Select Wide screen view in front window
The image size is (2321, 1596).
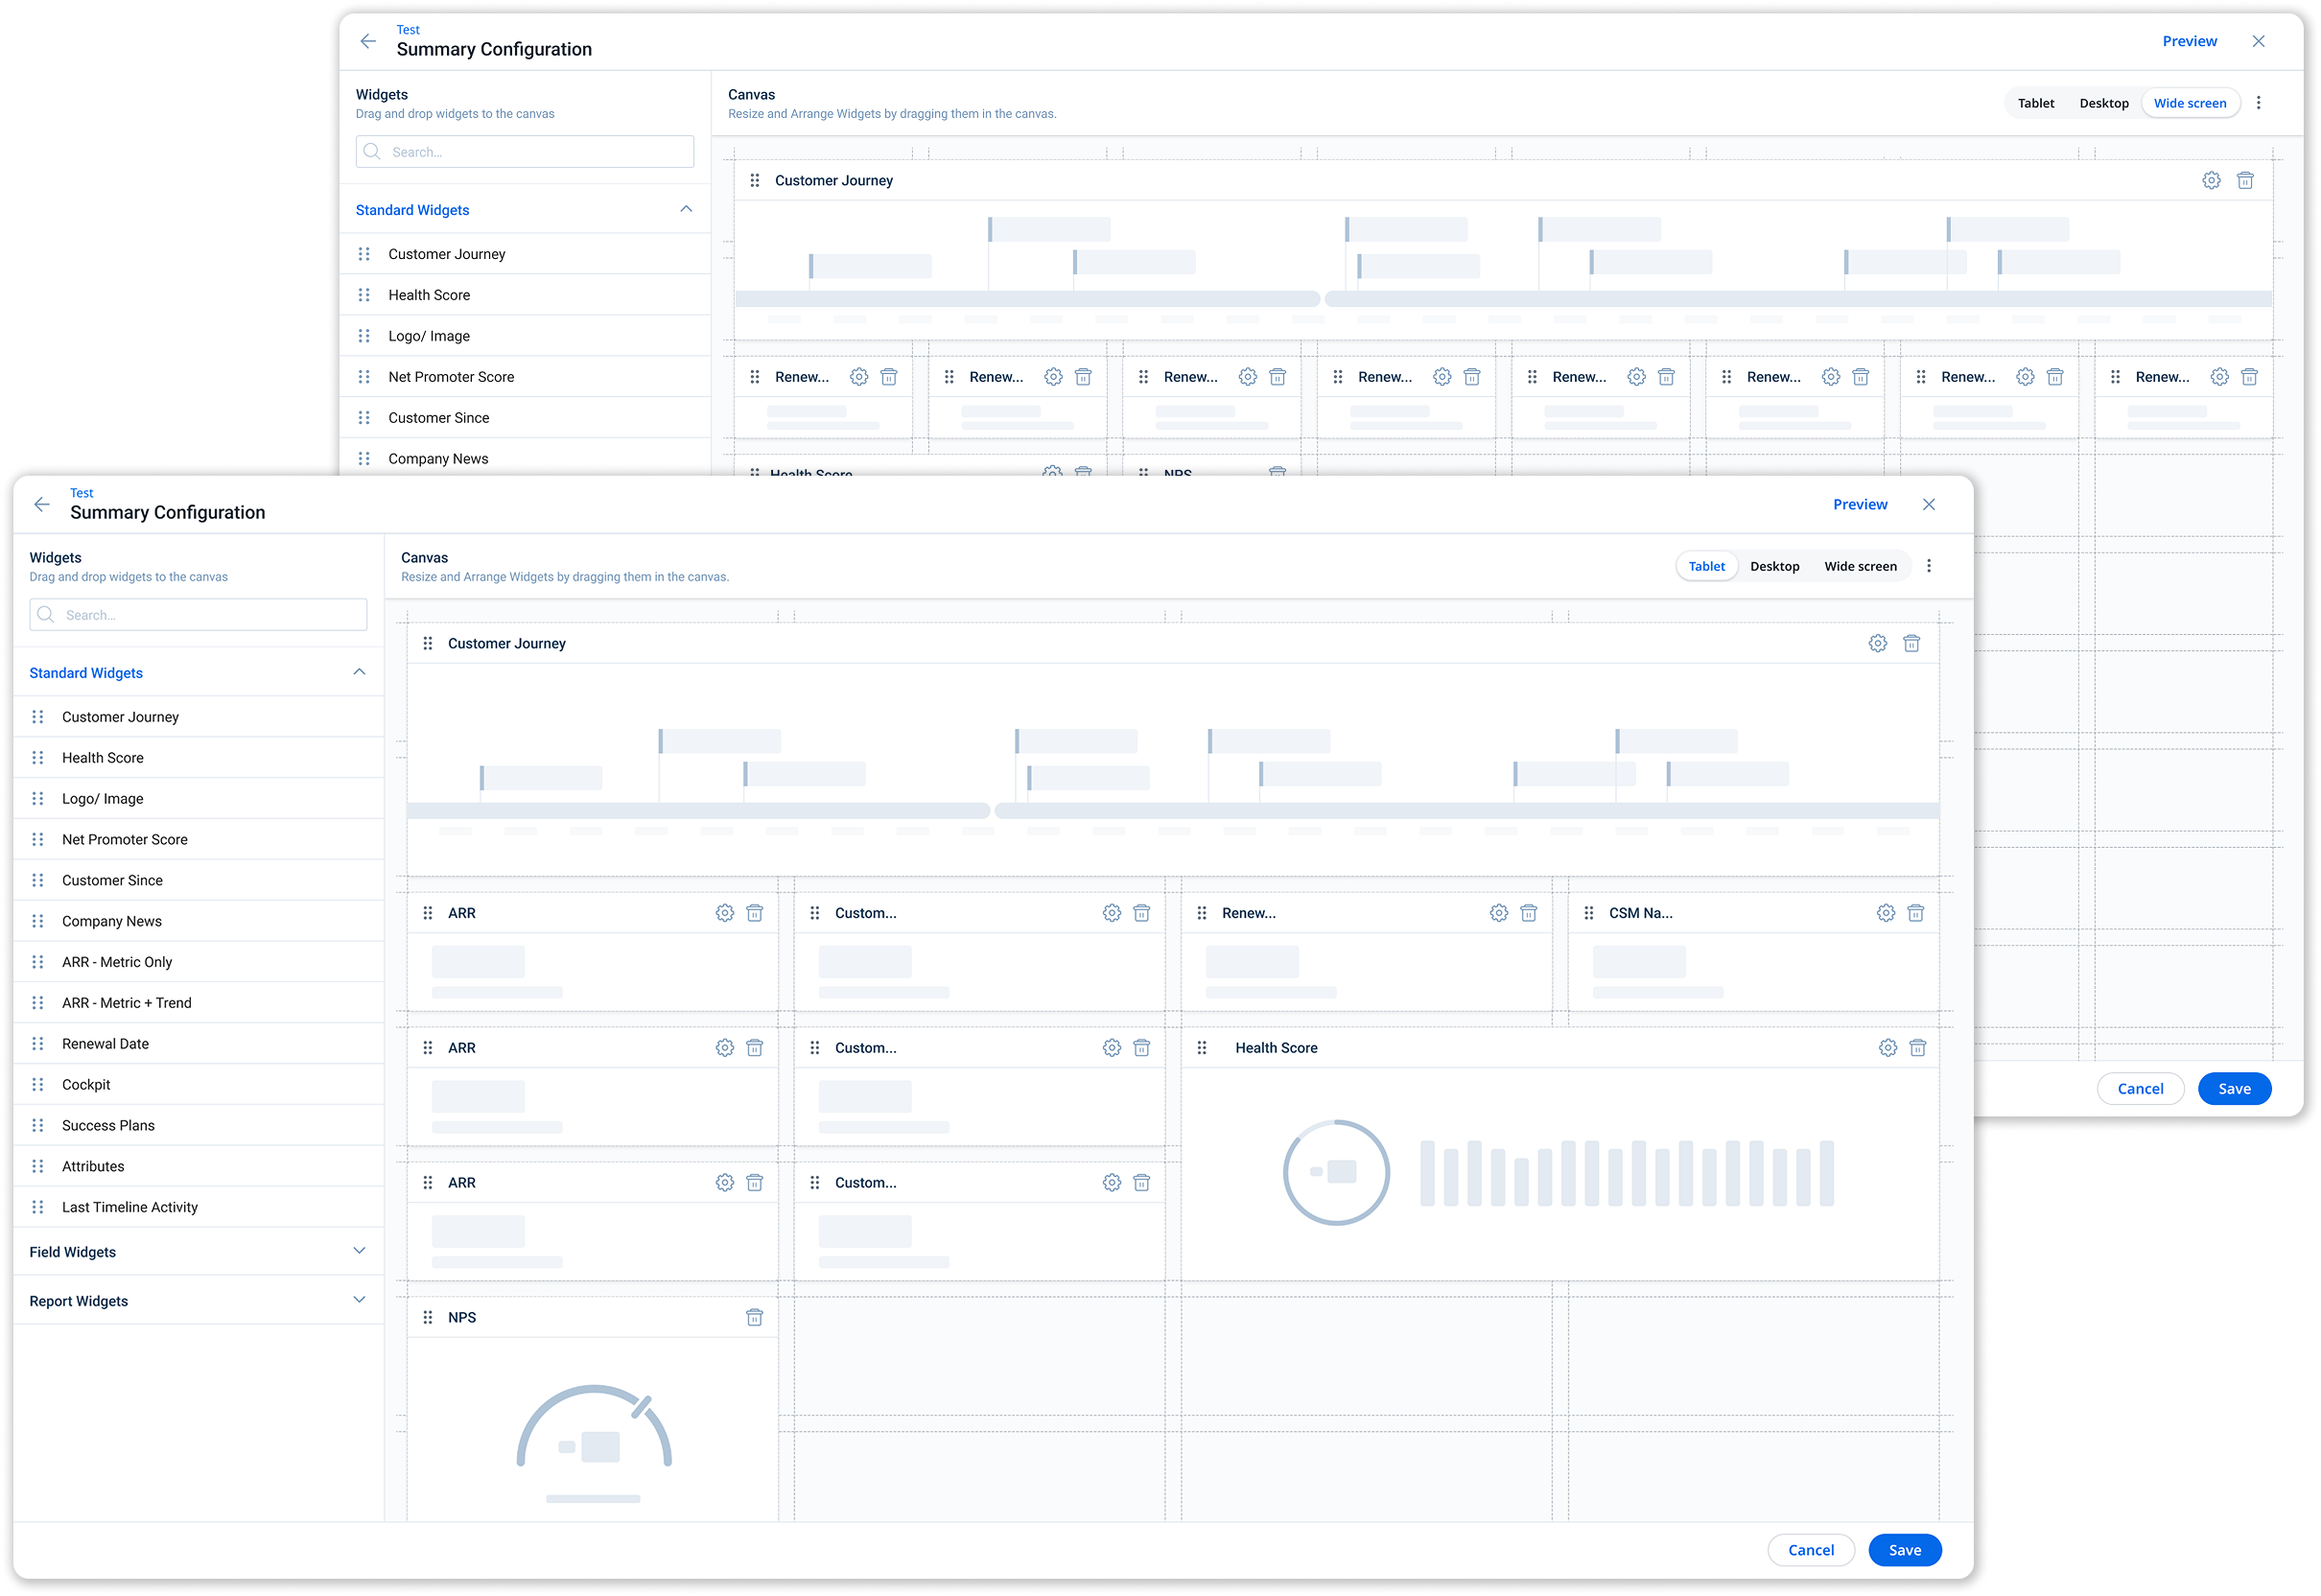pyautogui.click(x=1859, y=566)
